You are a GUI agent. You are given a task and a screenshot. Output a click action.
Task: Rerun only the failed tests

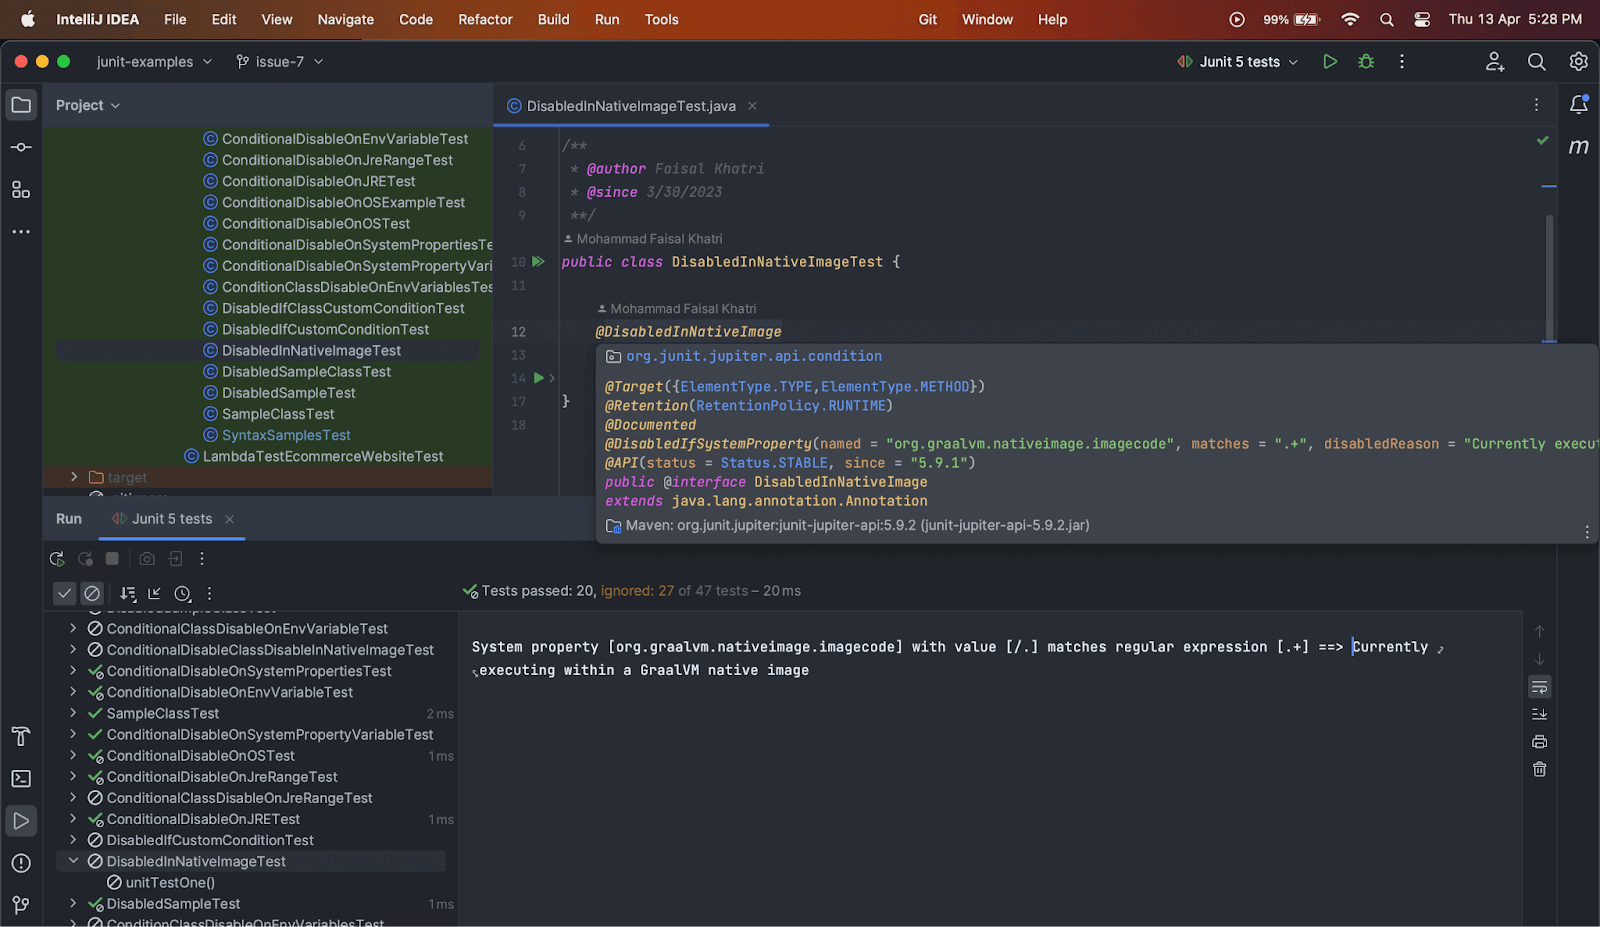click(85, 558)
